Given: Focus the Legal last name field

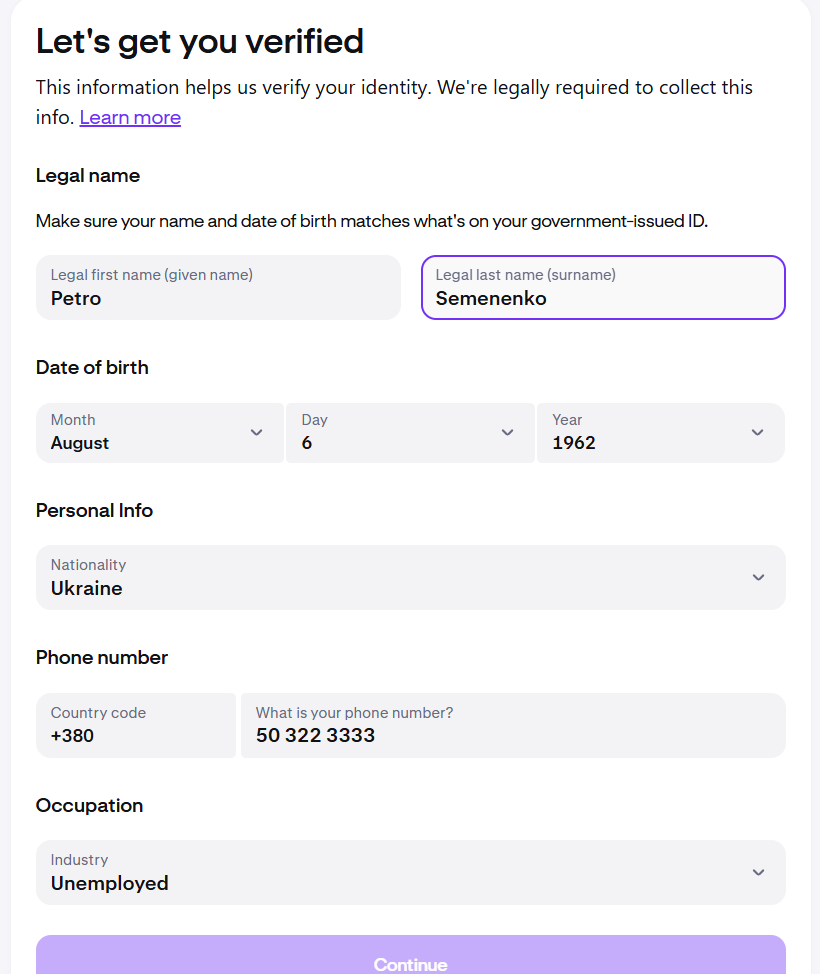Looking at the screenshot, I should [x=603, y=288].
